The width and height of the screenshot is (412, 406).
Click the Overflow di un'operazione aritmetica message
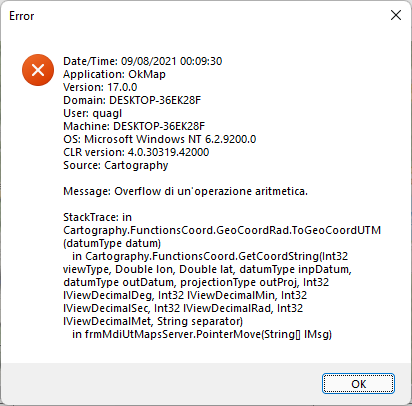coord(211,191)
